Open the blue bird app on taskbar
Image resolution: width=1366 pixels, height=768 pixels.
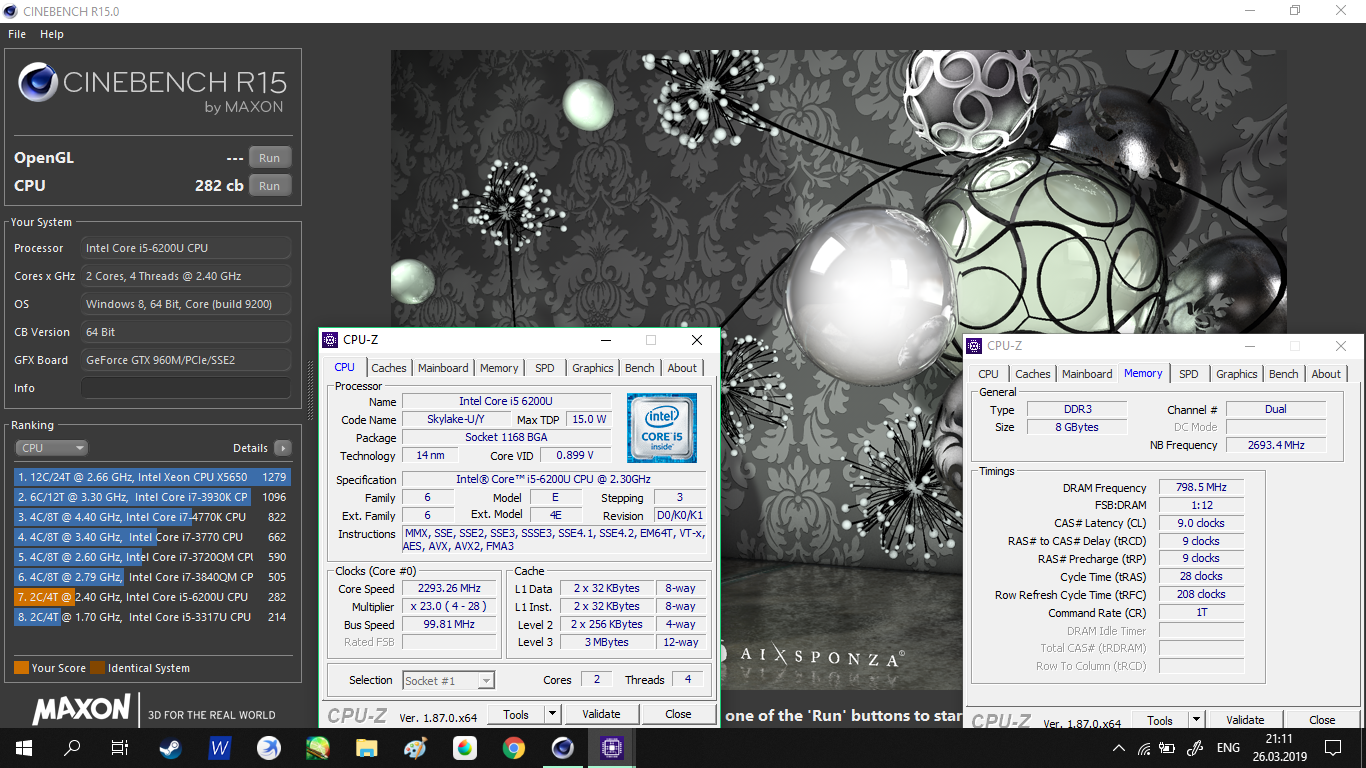pyautogui.click(x=269, y=747)
